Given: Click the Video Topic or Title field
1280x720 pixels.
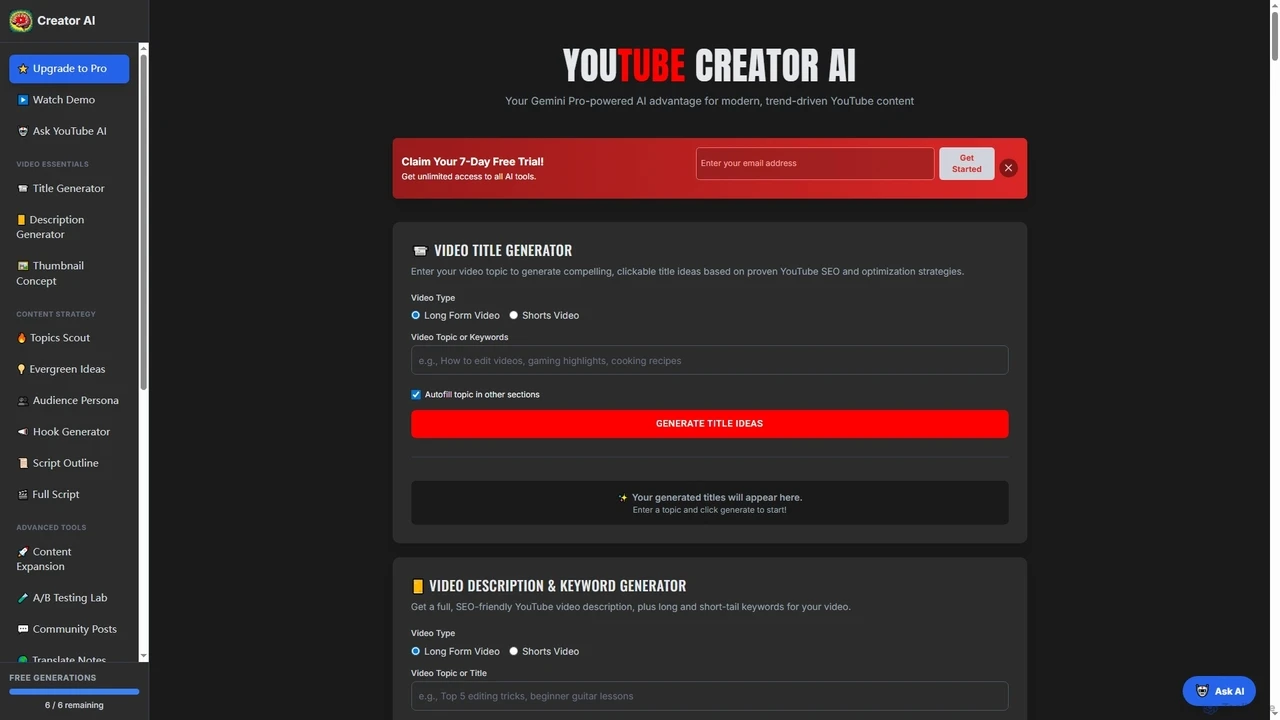Looking at the screenshot, I should click(x=709, y=696).
